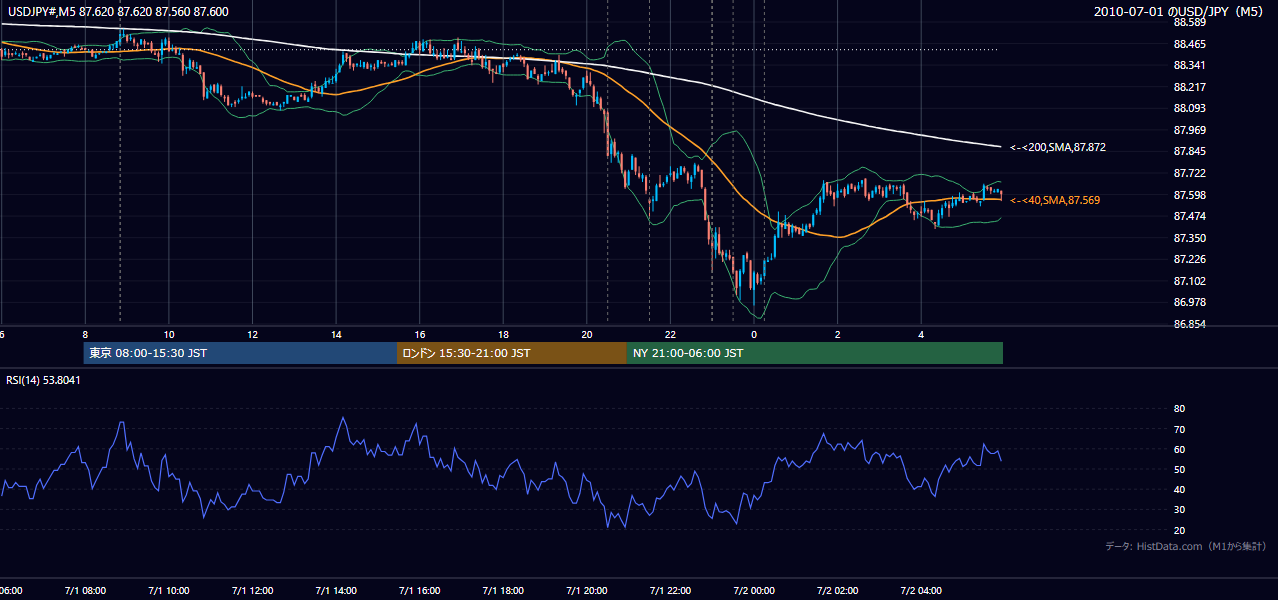The width and height of the screenshot is (1278, 600).
Task: Click the 7/2 02:00 bottom time label
Action: tap(838, 590)
